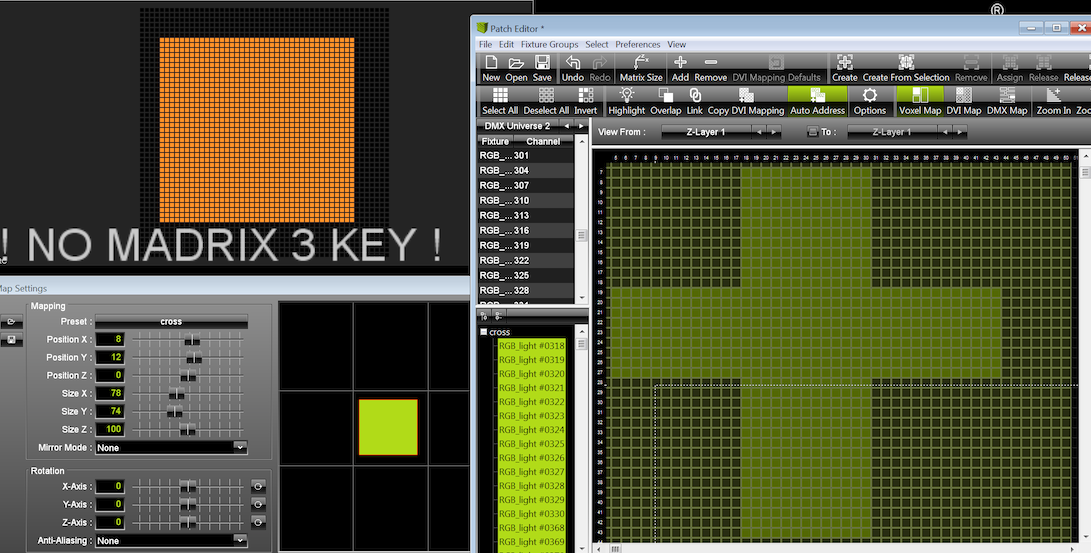The width and height of the screenshot is (1091, 553).
Task: Reset Z-Axis rotation with its circular button
Action: 257,522
